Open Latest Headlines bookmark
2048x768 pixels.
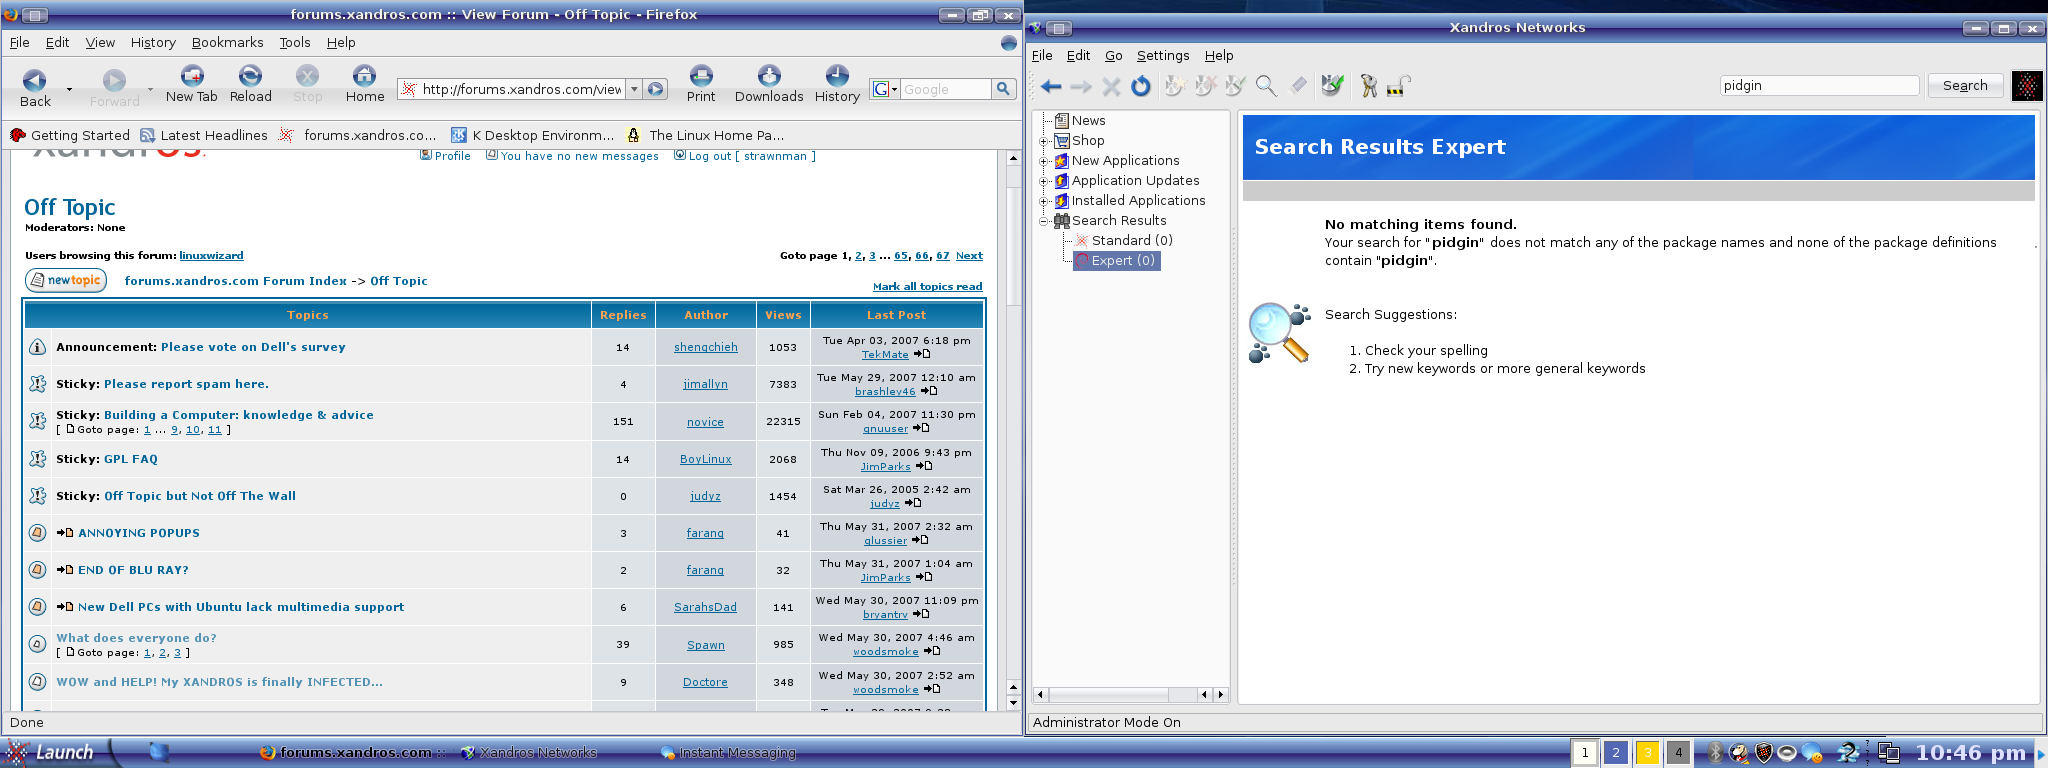click(204, 135)
